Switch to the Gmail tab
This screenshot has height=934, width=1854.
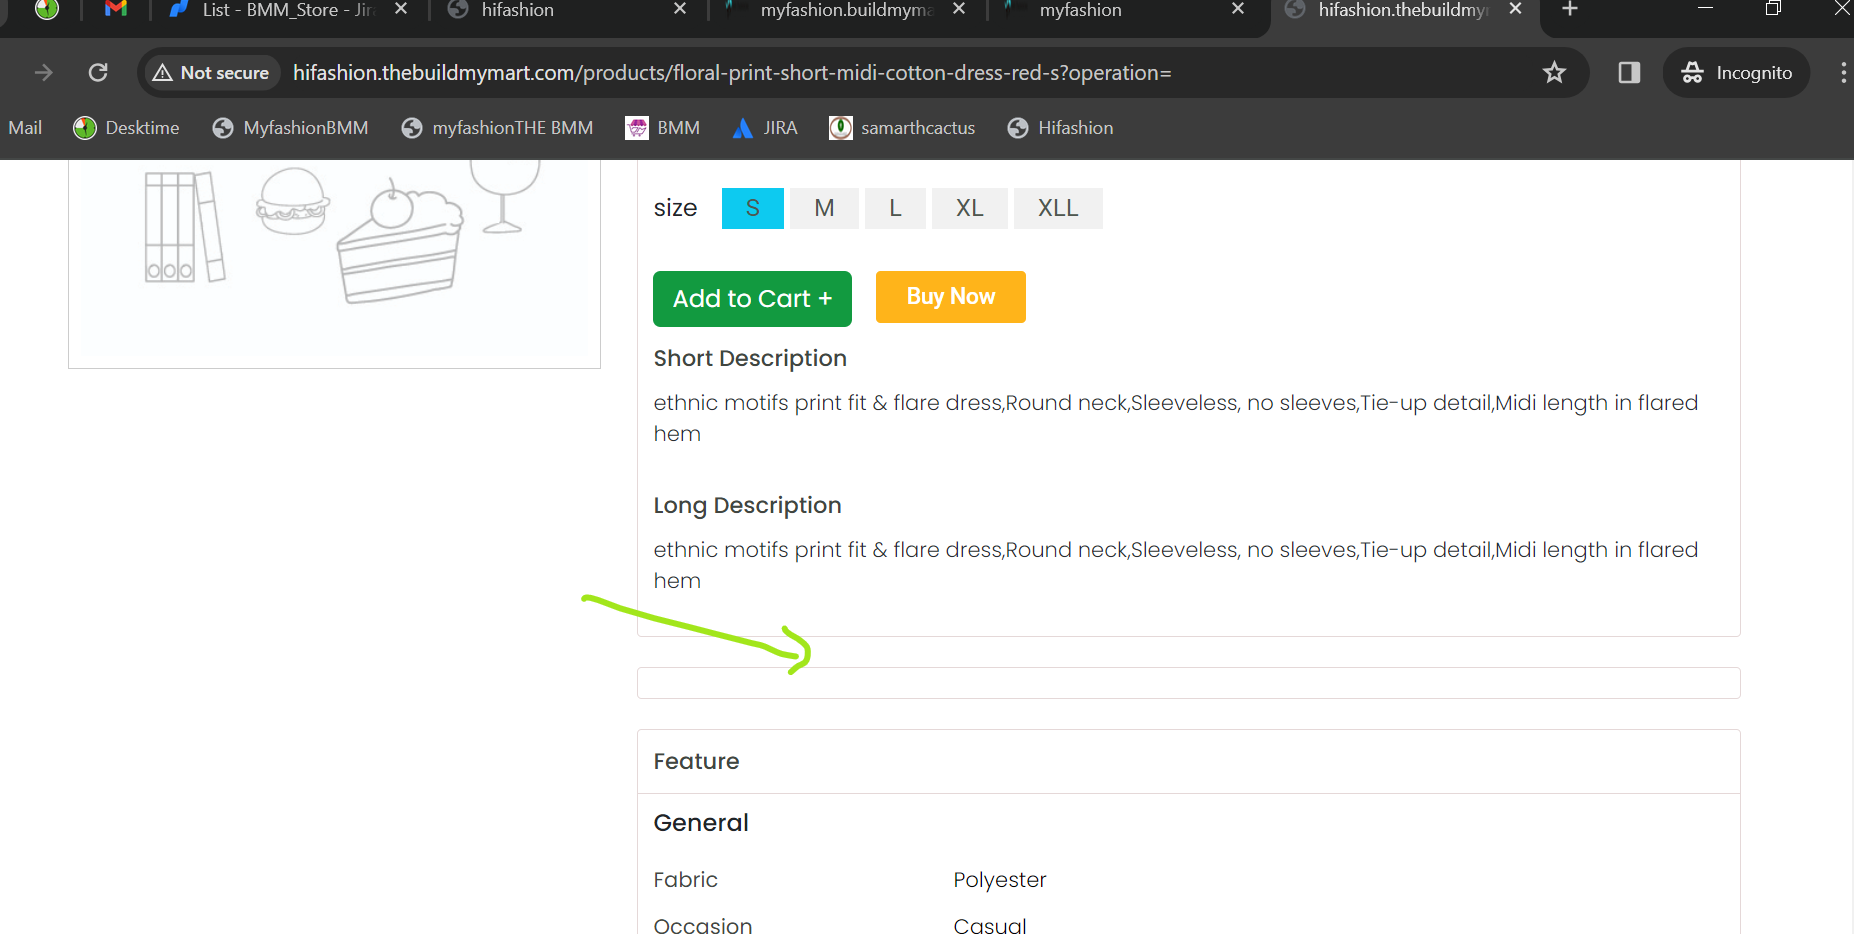[116, 10]
